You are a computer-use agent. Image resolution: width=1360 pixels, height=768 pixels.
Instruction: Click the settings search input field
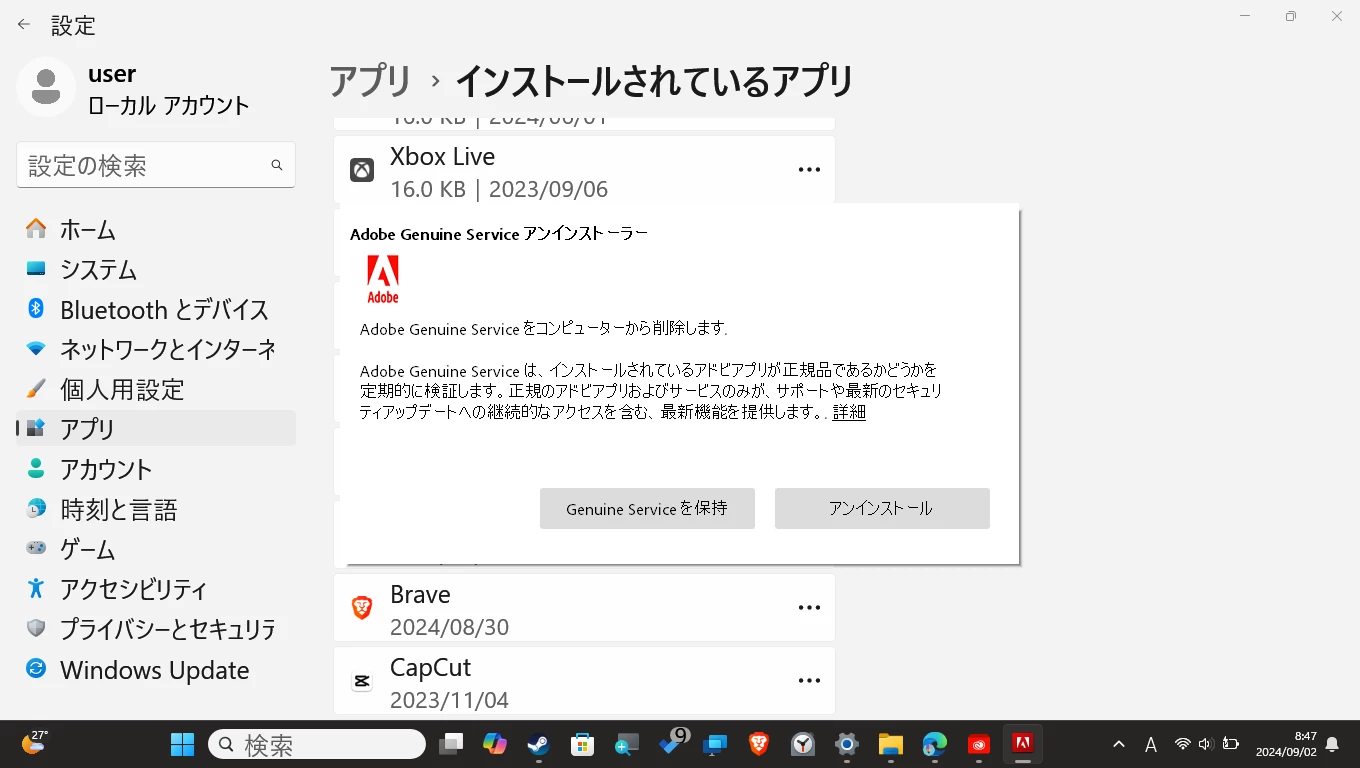pyautogui.click(x=156, y=165)
